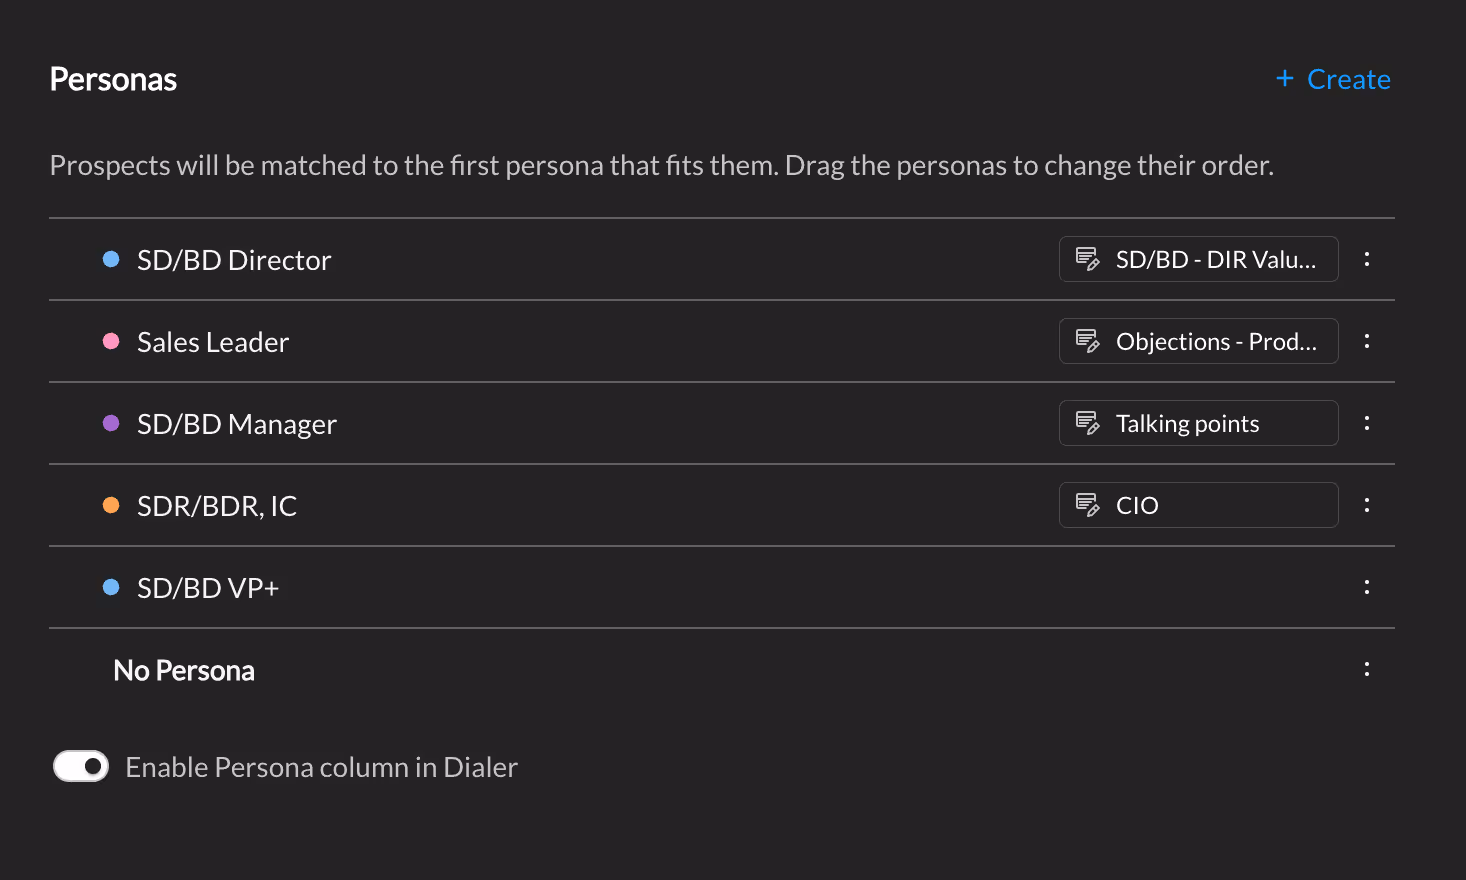Click script icon in Talking points box
Image resolution: width=1466 pixels, height=880 pixels.
coord(1087,423)
